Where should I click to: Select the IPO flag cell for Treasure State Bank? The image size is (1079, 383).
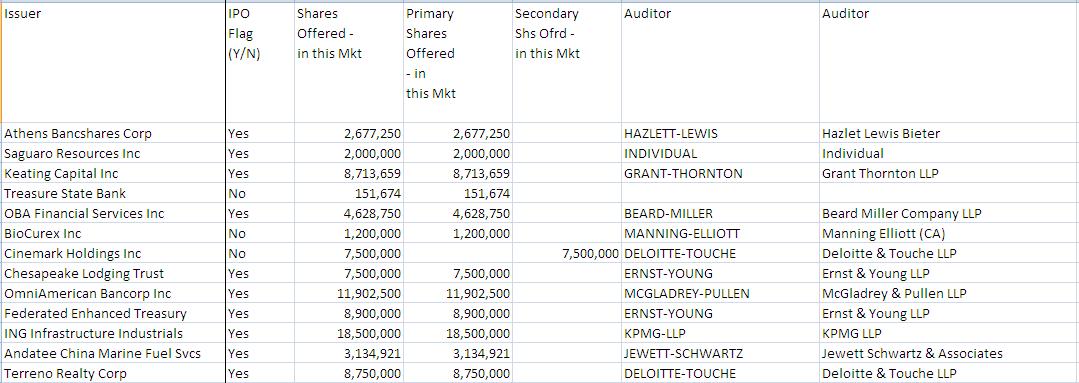[259, 193]
